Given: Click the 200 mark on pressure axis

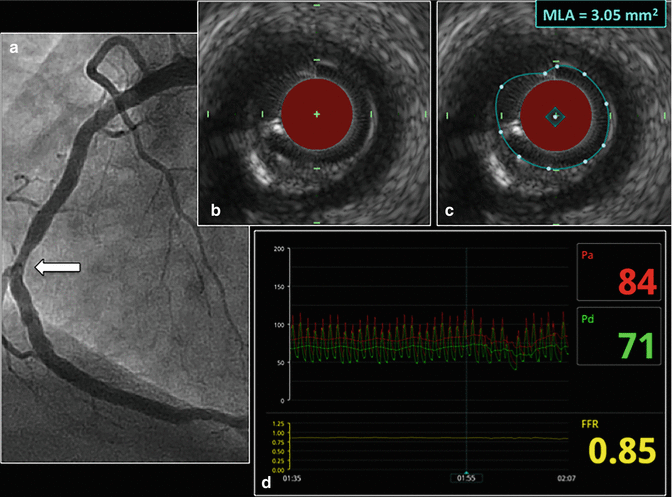Looking at the screenshot, I should click(x=279, y=248).
